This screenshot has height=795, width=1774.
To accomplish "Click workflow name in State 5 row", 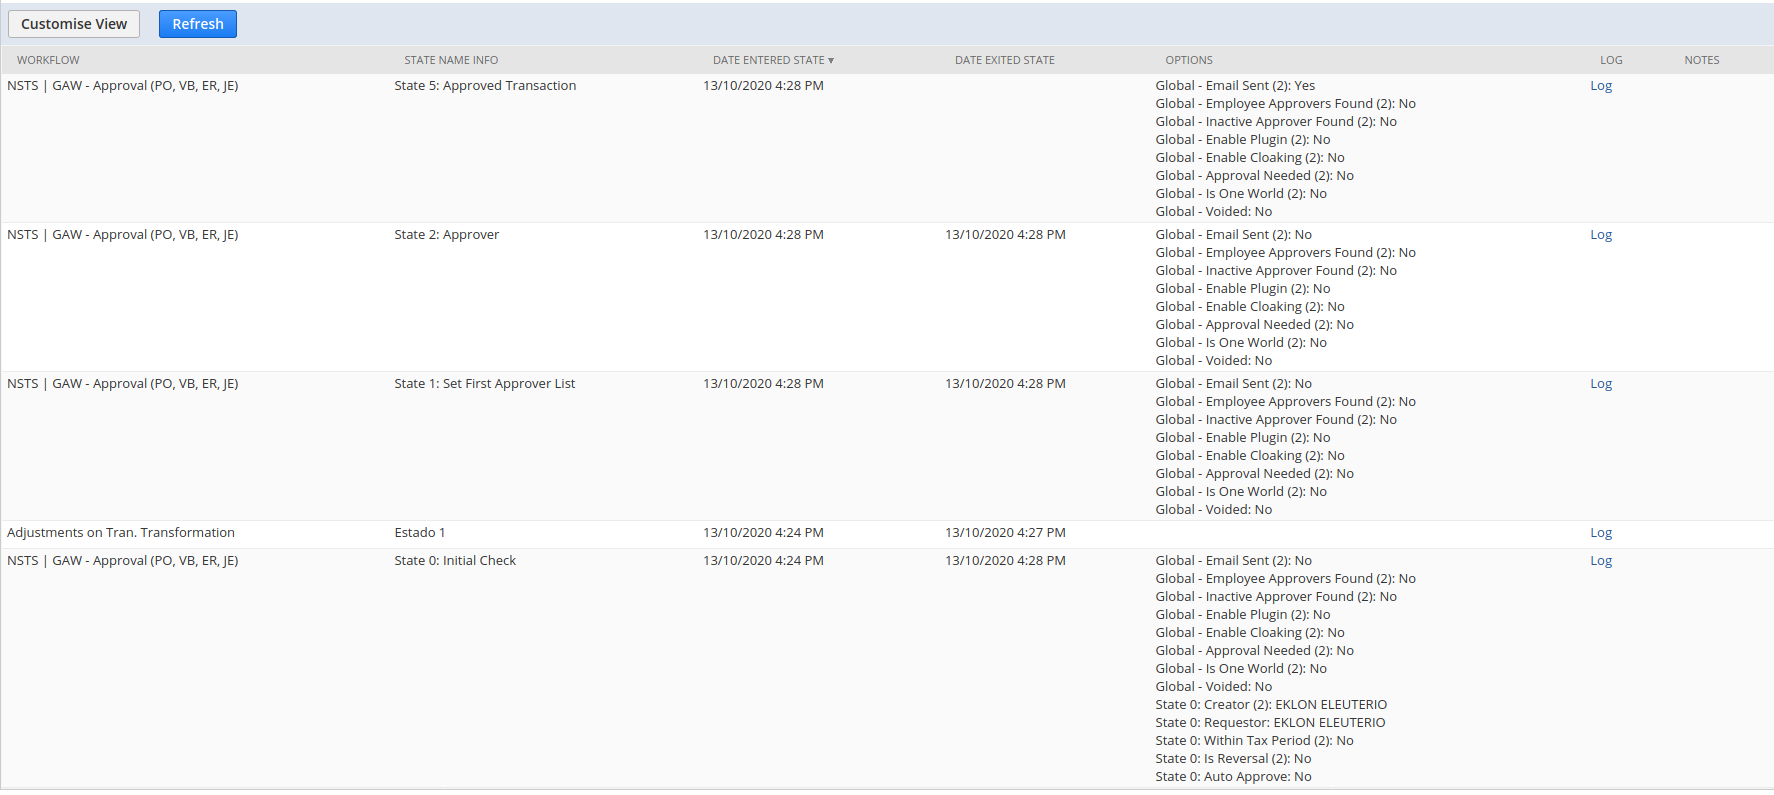I will click(123, 86).
